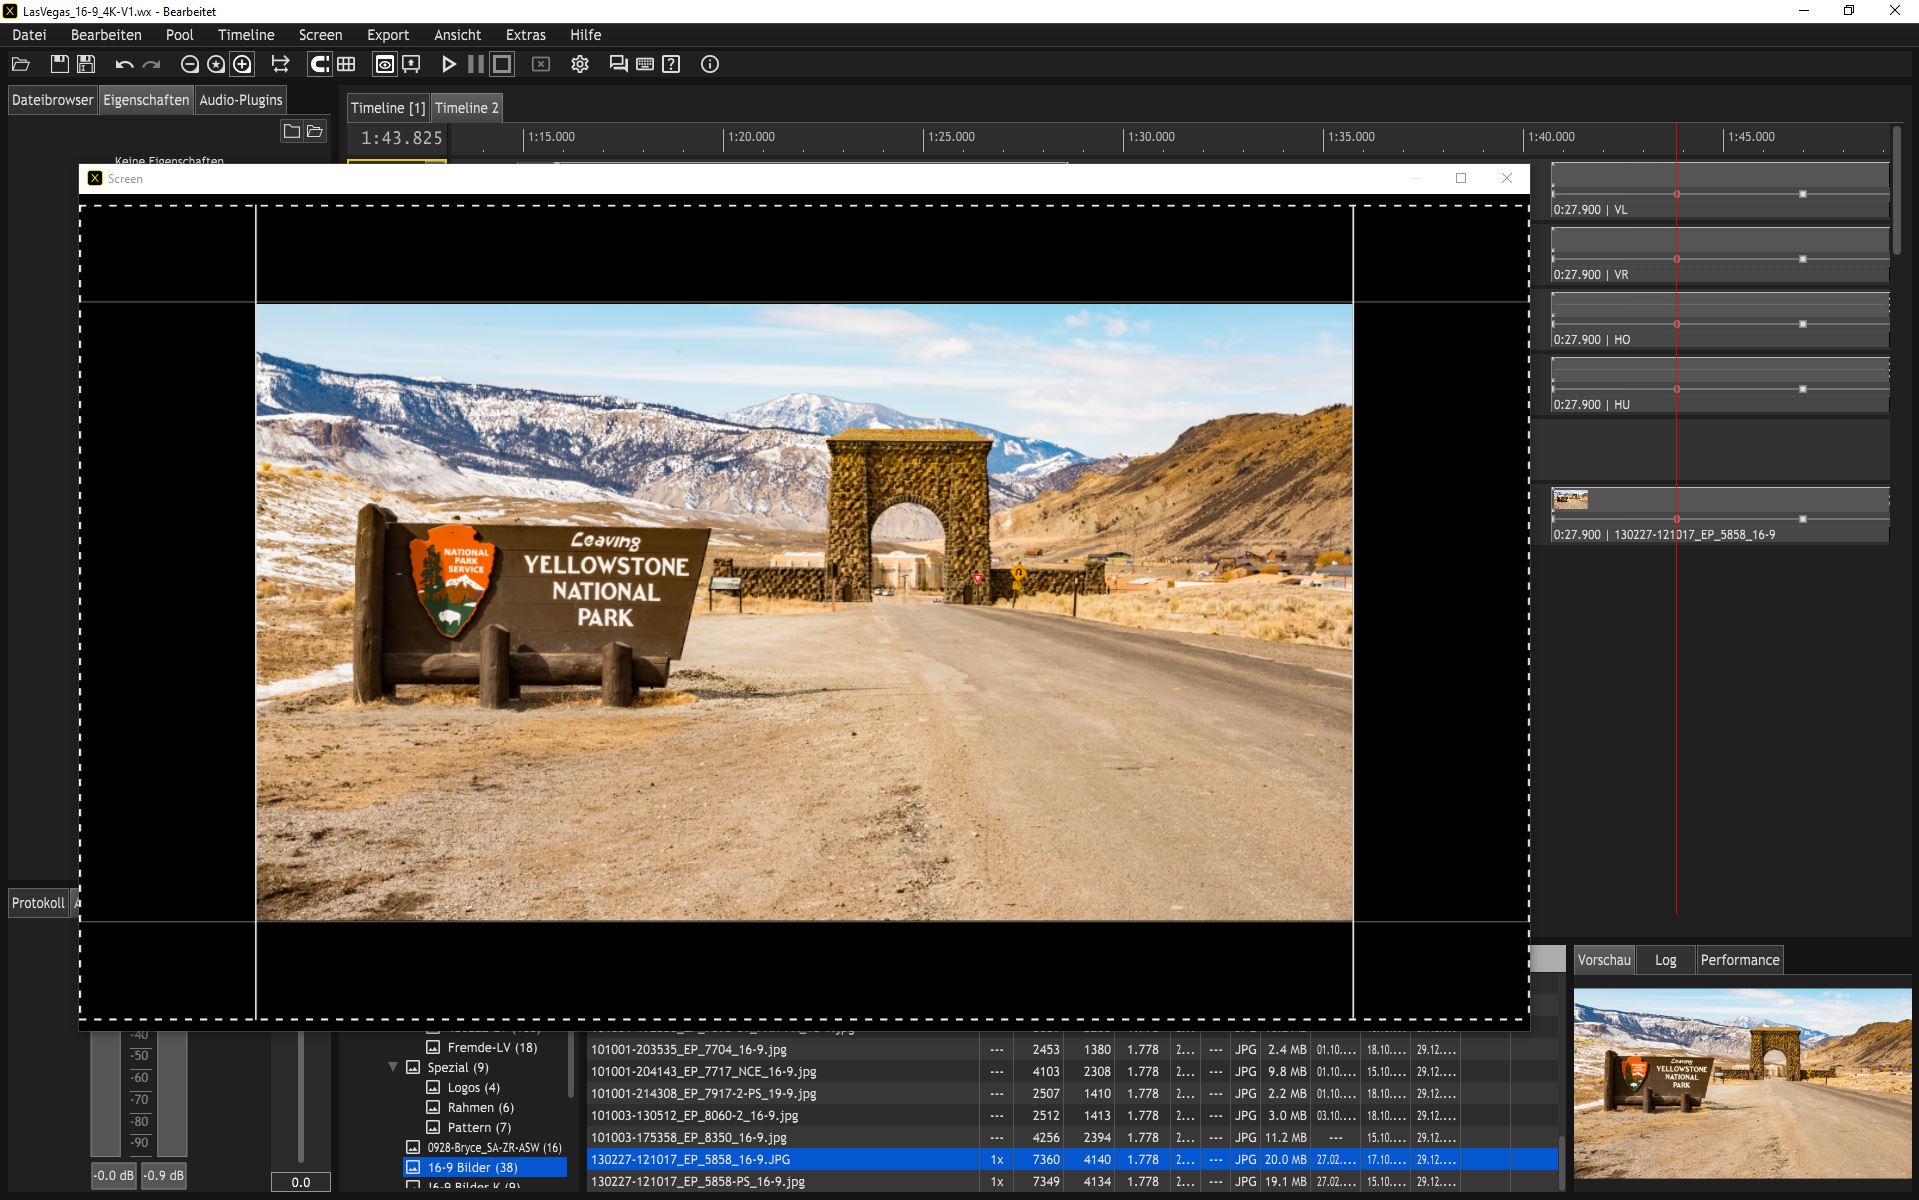This screenshot has height=1200, width=1919.
Task: Select the Pattern (7) pool folder
Action: (x=479, y=1128)
